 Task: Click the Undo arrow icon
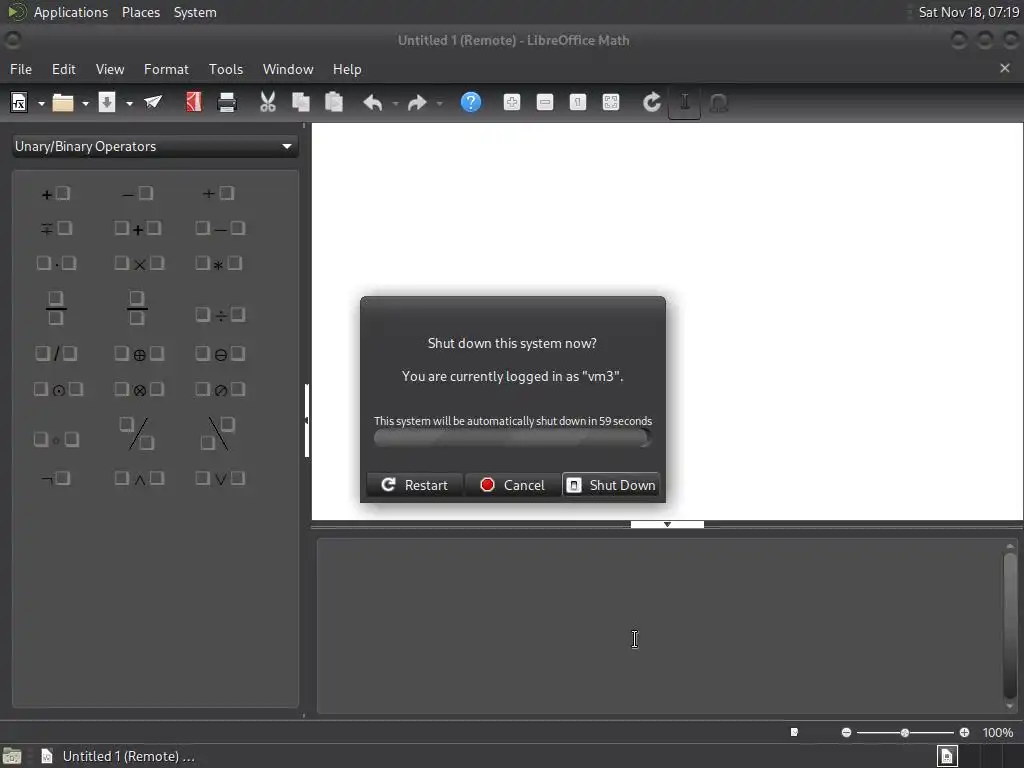click(x=373, y=103)
